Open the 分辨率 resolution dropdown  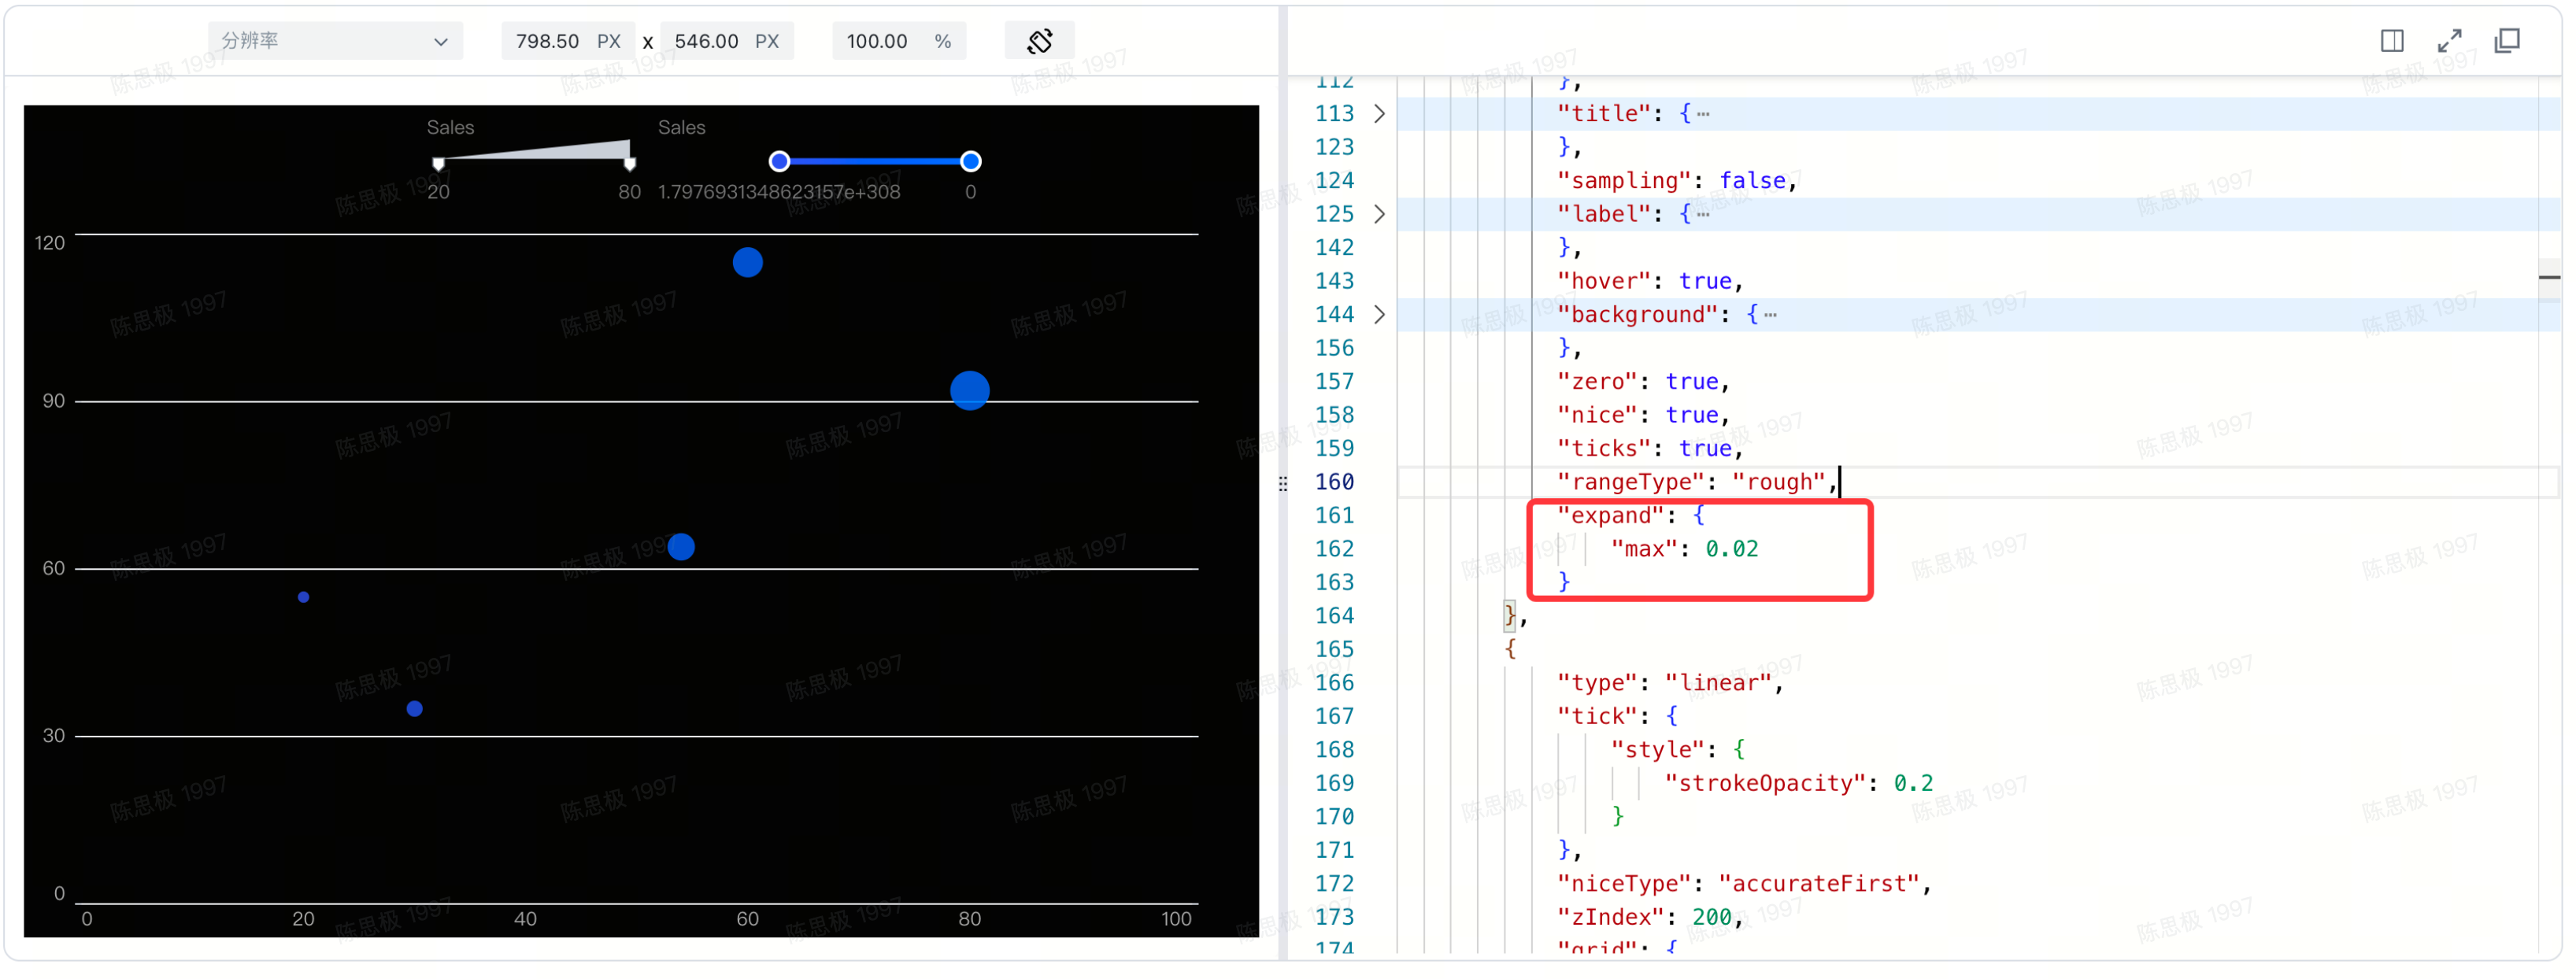(334, 40)
